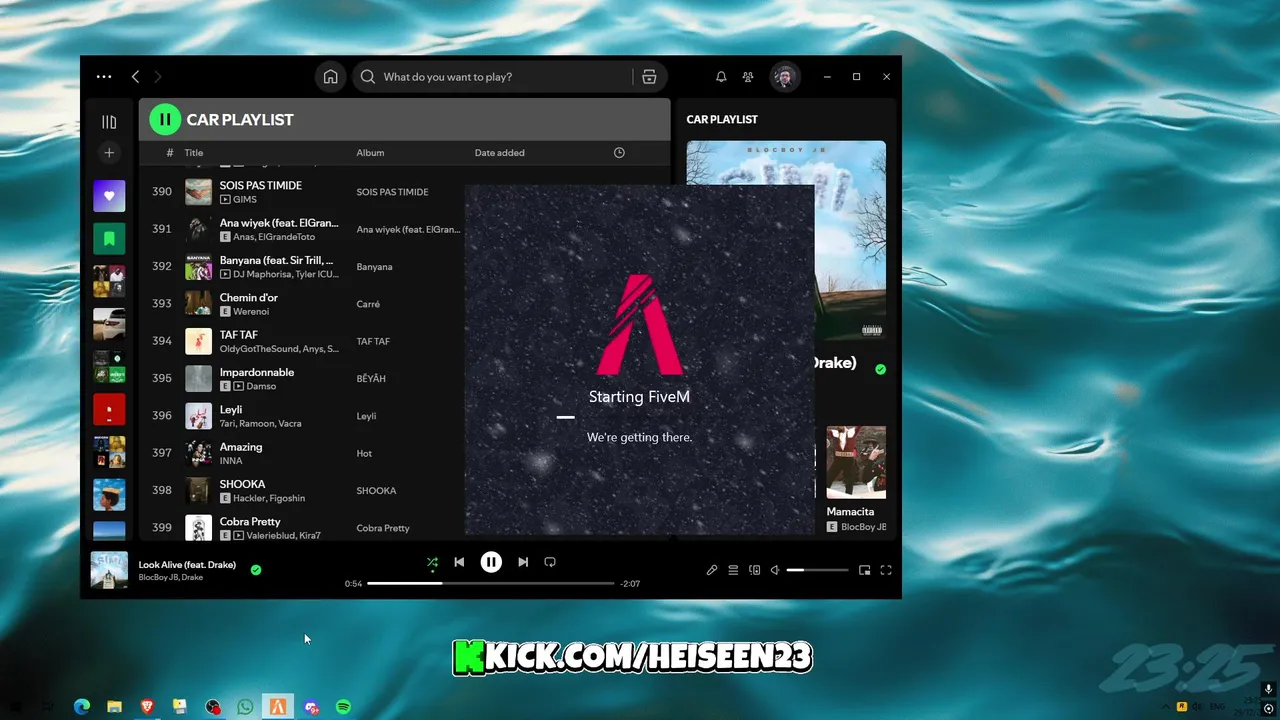
Task: Select track 'Leyli' title
Action: pyautogui.click(x=231, y=410)
